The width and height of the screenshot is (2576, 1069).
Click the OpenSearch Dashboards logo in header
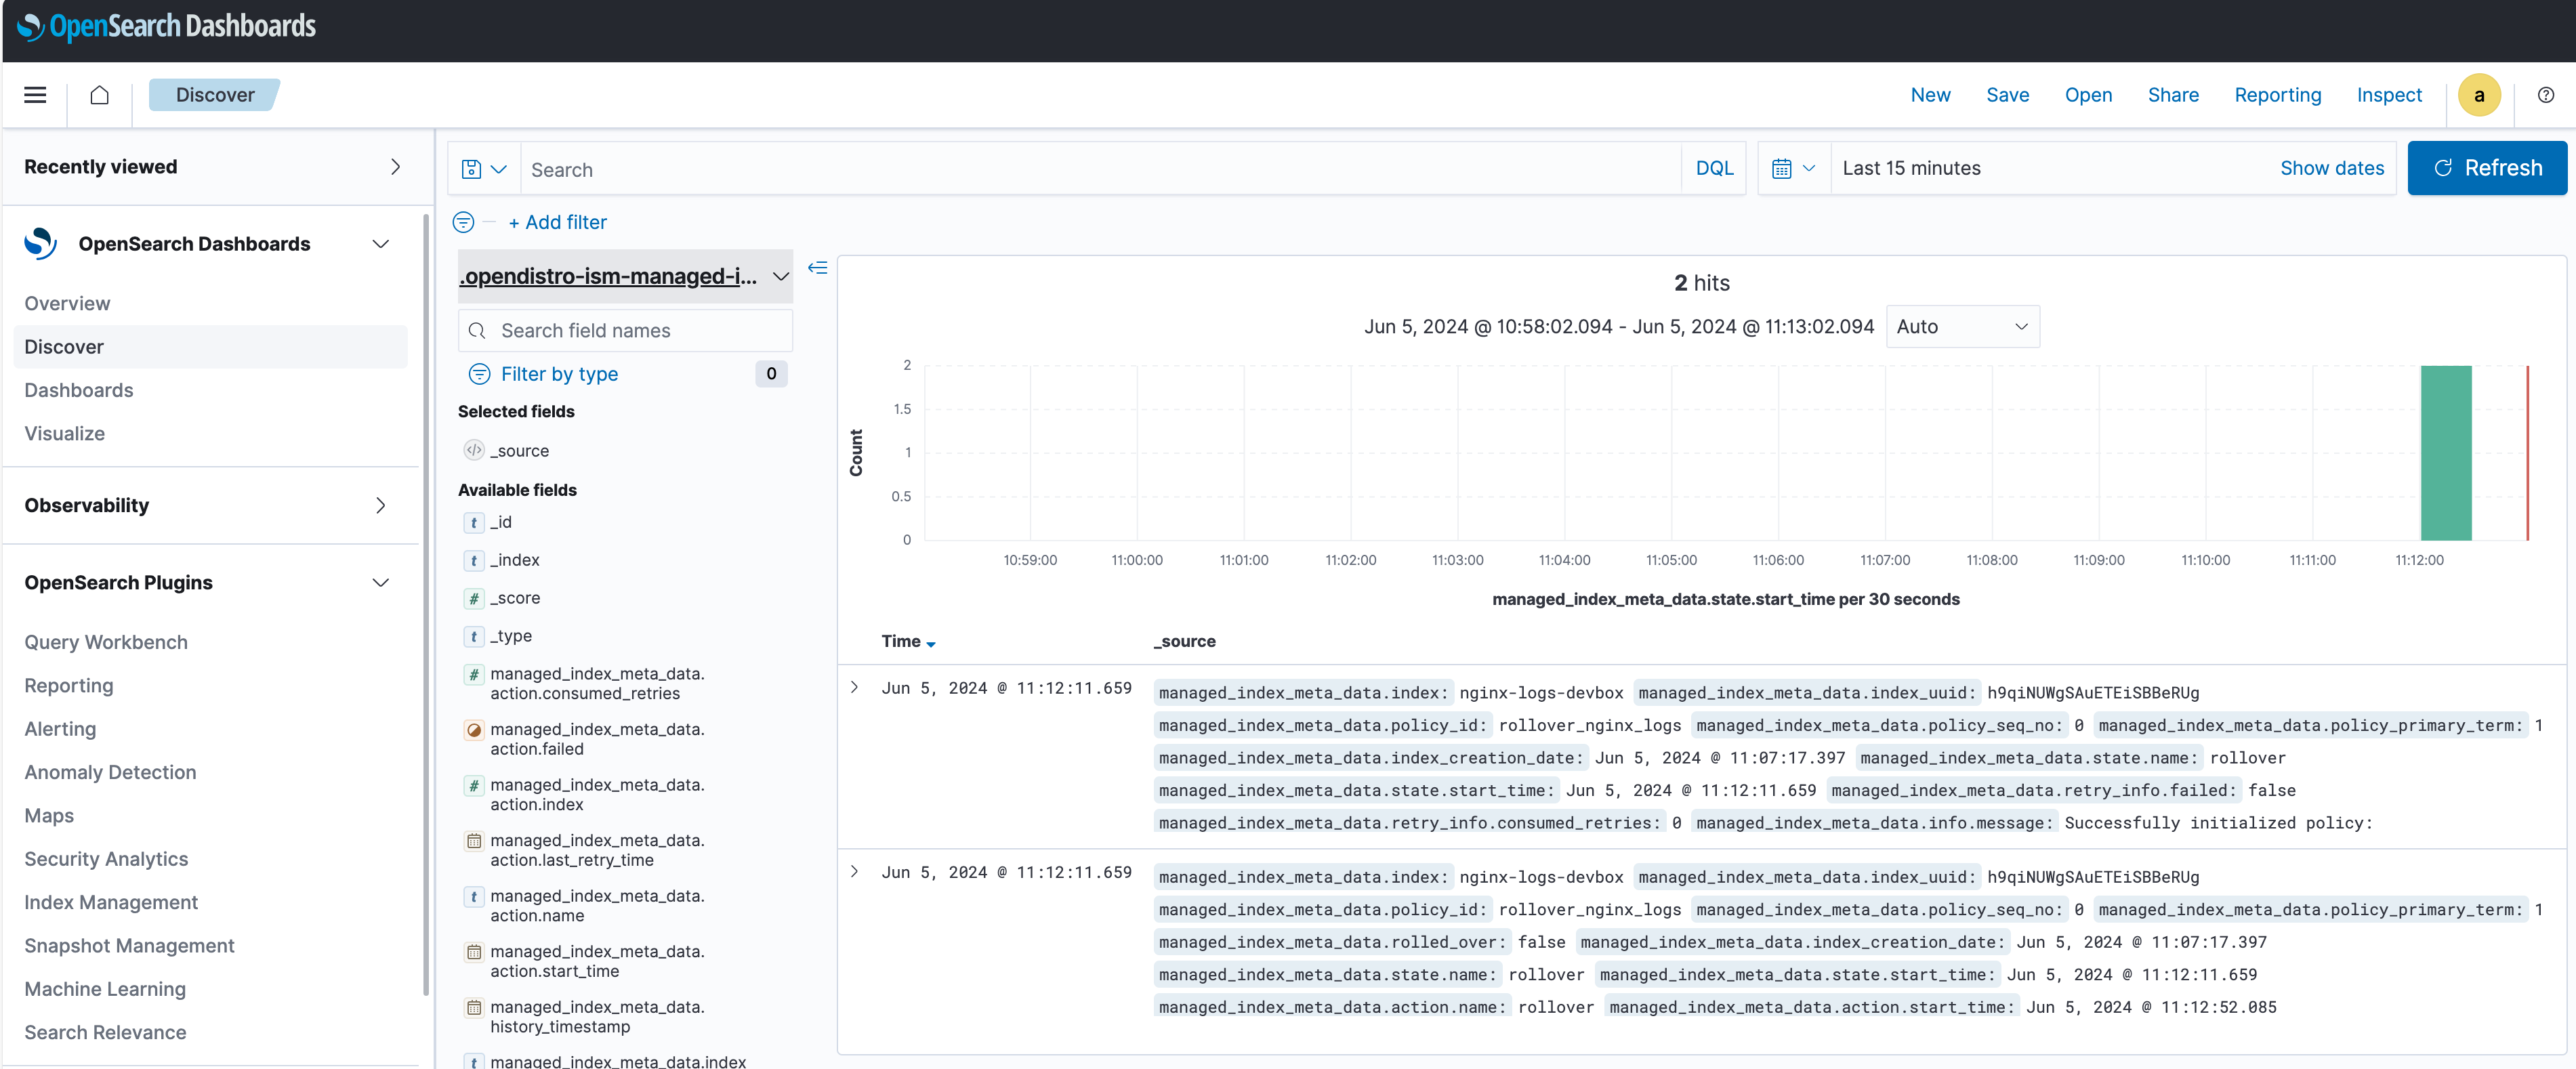pyautogui.click(x=166, y=26)
